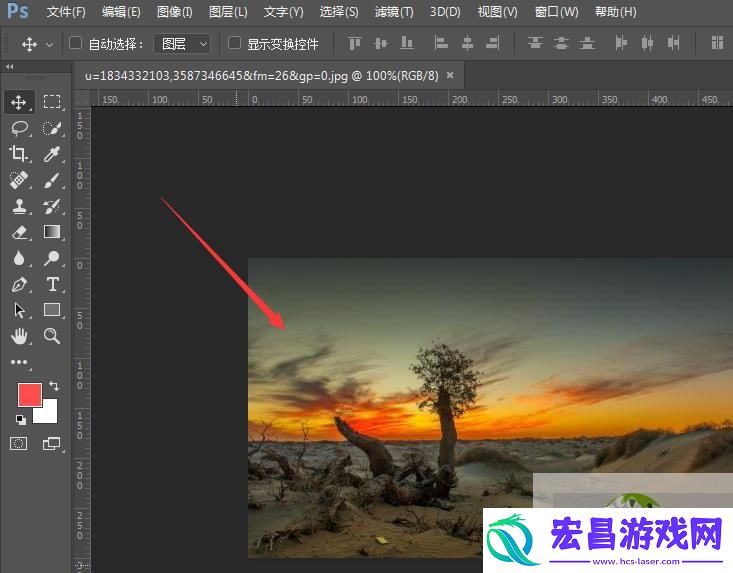Enable the 自动选择 checkbox

(75, 43)
